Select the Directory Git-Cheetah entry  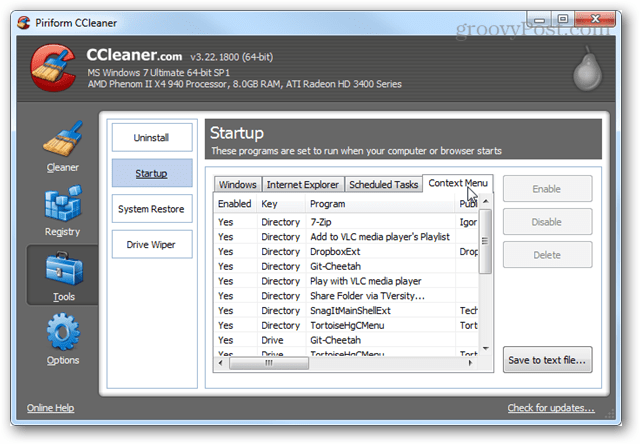pos(347,266)
